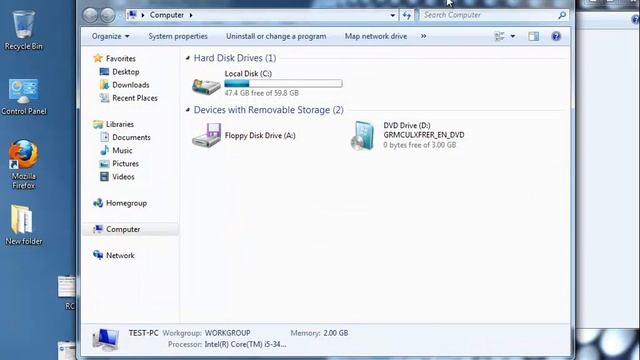Click the Libraries icon in sidebar
The image size is (640, 360).
(x=98, y=124)
